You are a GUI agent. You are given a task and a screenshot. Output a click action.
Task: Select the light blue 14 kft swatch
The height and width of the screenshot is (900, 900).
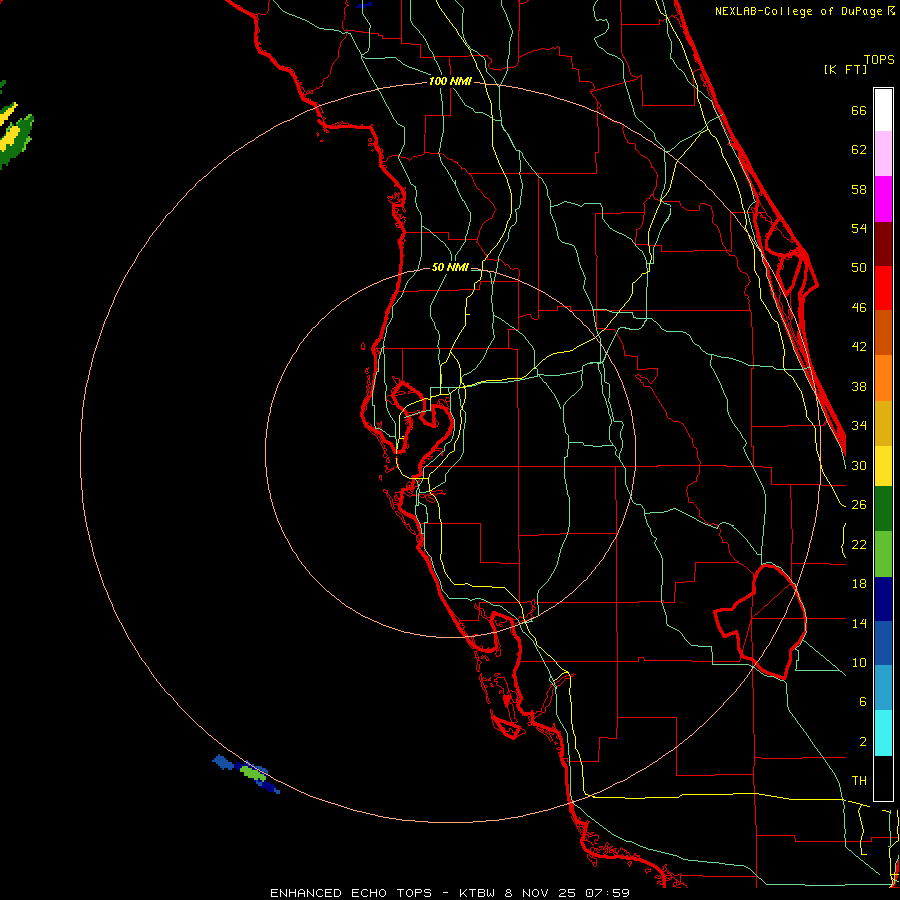(x=883, y=688)
